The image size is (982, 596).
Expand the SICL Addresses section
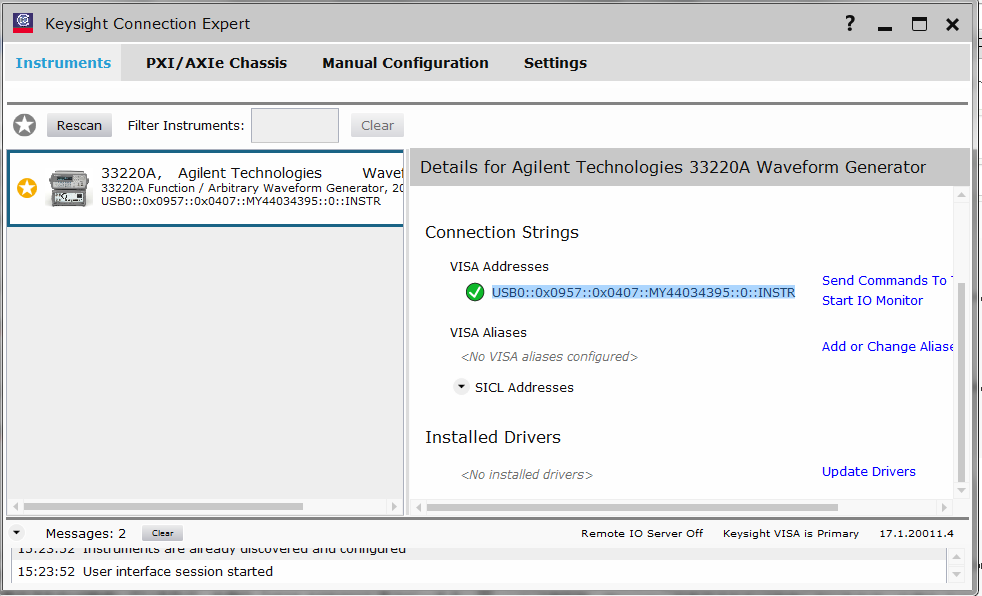click(x=461, y=386)
